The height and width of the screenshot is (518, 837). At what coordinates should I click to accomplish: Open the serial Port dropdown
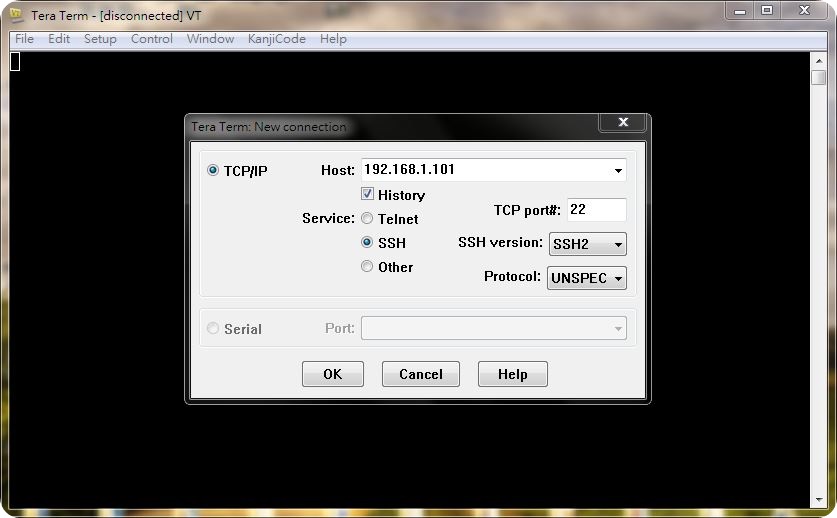coord(494,328)
